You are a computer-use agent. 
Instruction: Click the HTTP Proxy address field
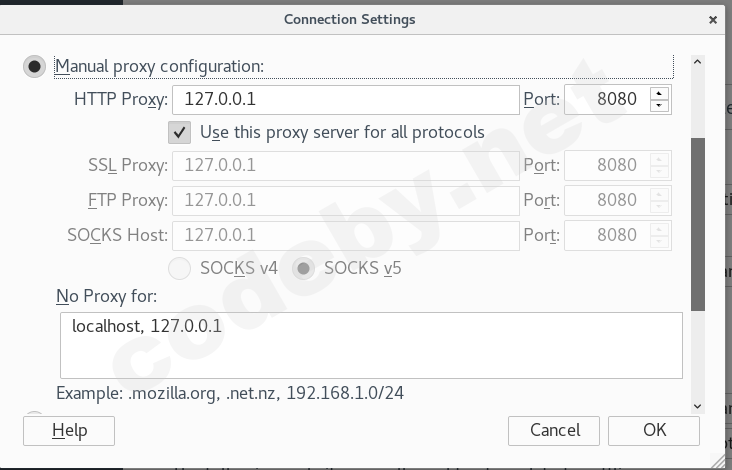[x=345, y=100]
